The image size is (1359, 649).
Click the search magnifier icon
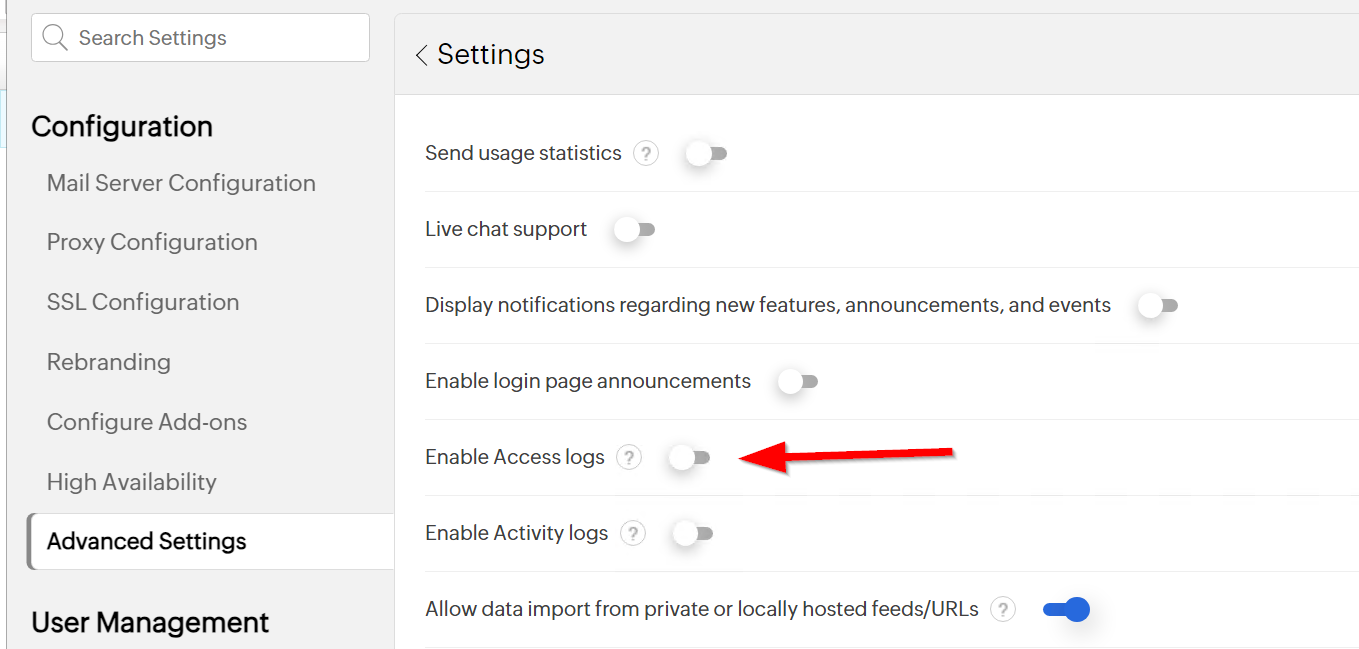coord(56,38)
